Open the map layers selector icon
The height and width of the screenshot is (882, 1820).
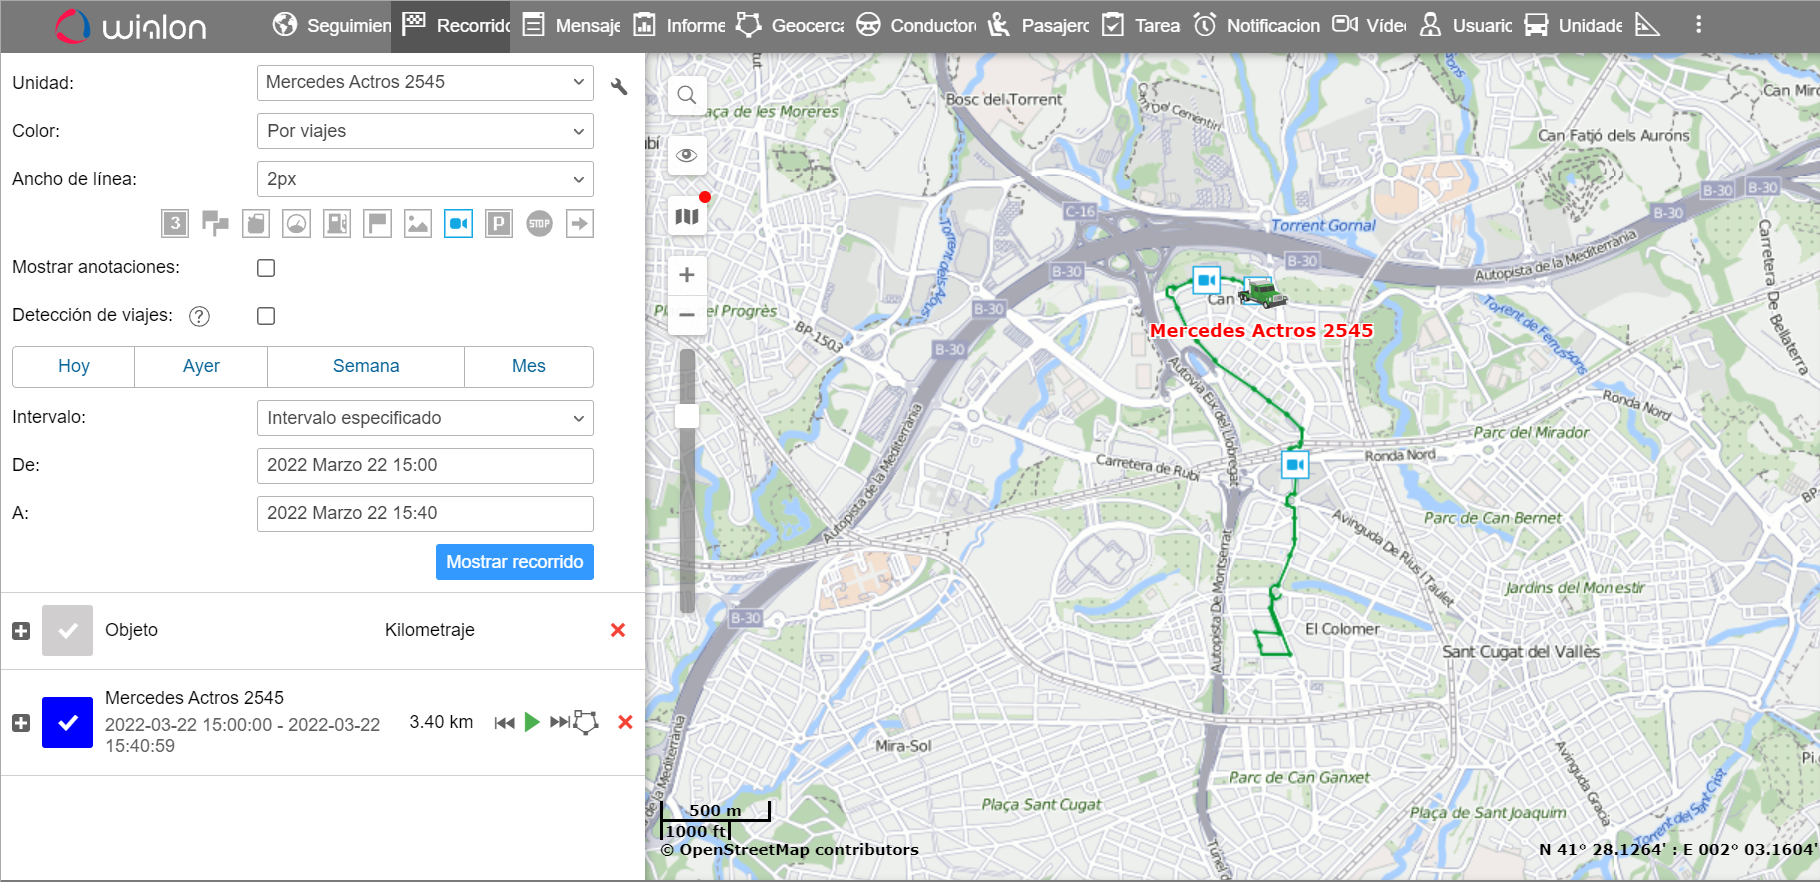coord(687,216)
